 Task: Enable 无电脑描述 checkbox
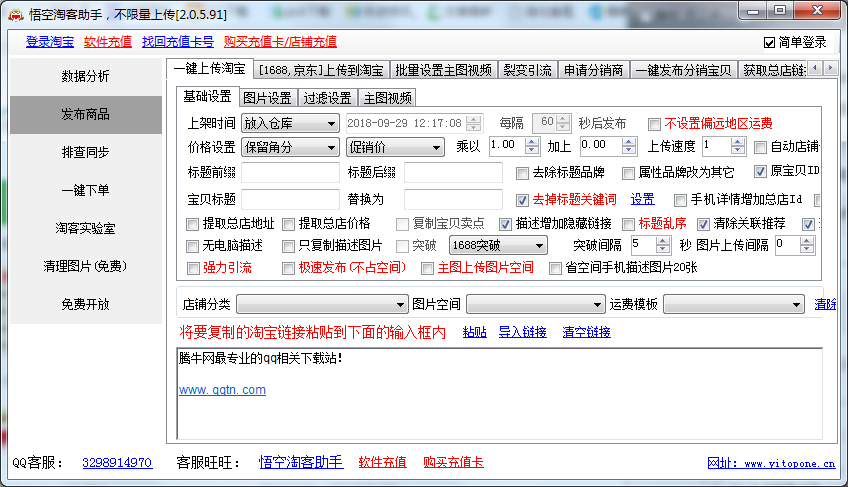(x=192, y=246)
